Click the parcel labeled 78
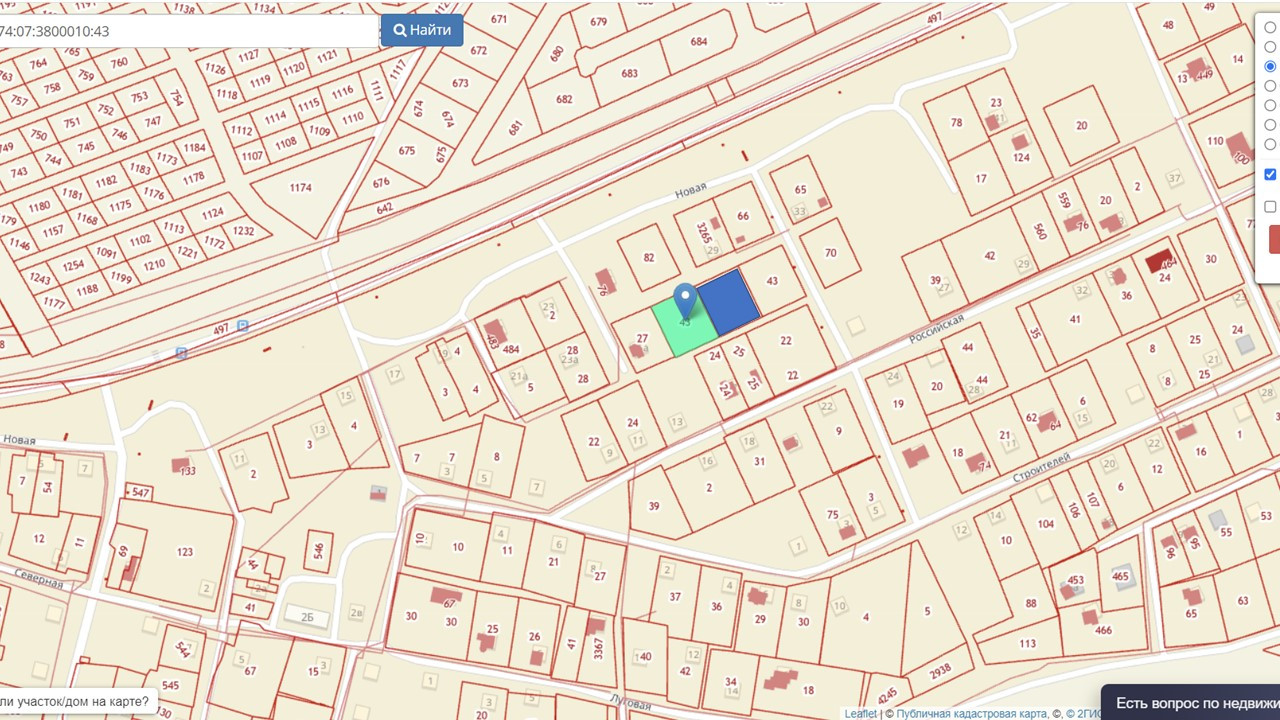The height and width of the screenshot is (720, 1280). click(956, 123)
